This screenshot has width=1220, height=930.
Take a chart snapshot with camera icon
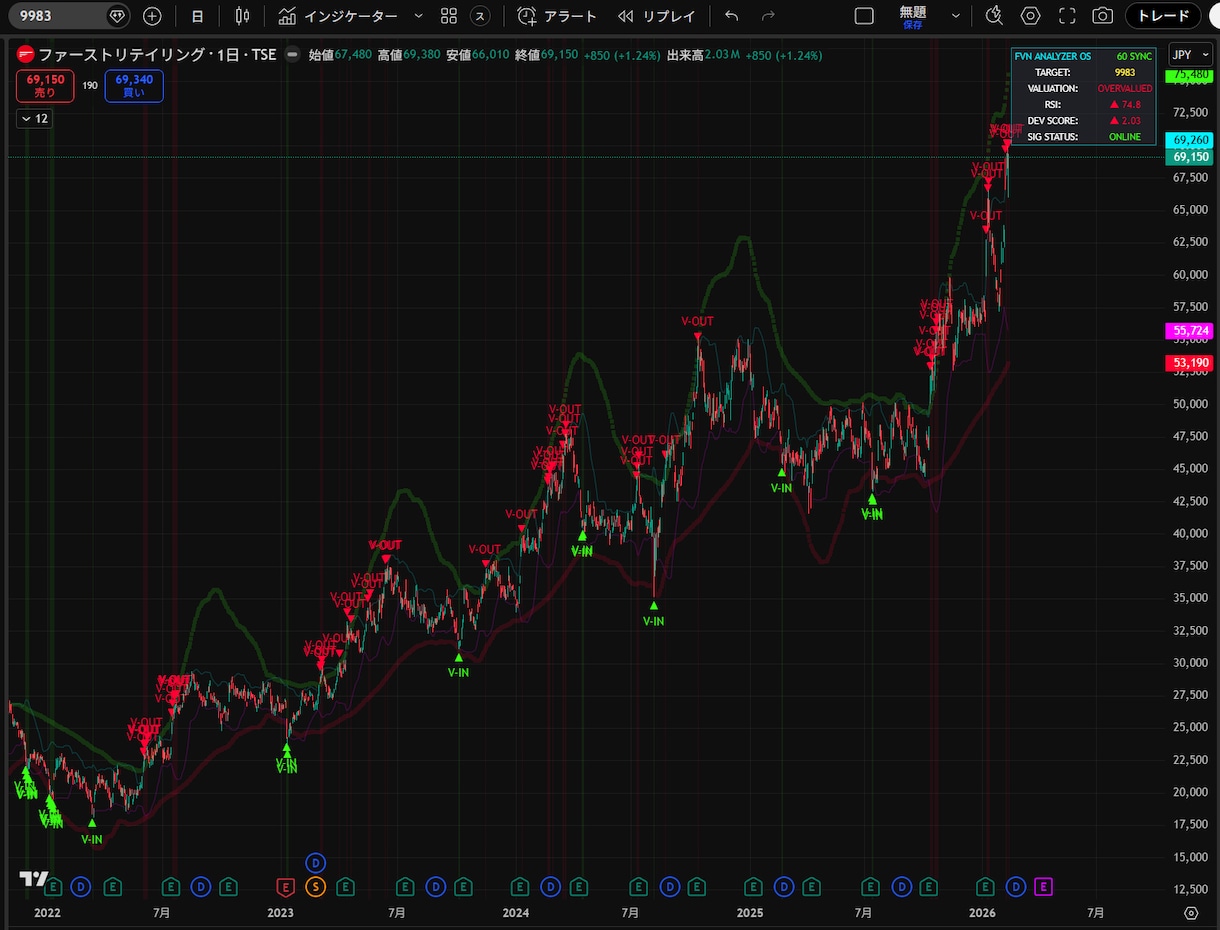click(1103, 16)
